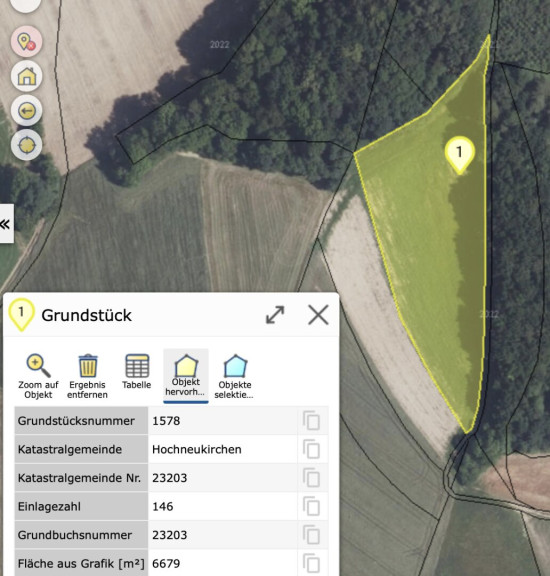Screen dimensions: 550x576
Task: Close the Grundstück info panel
Action: click(x=318, y=315)
